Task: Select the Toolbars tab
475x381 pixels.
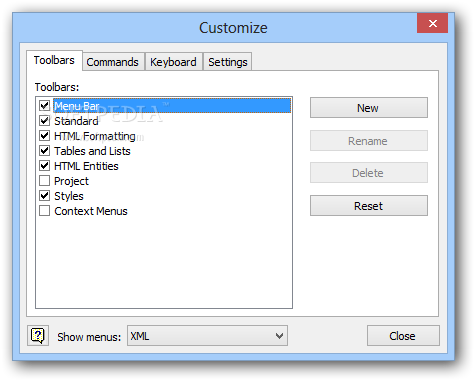Action: tap(54, 60)
